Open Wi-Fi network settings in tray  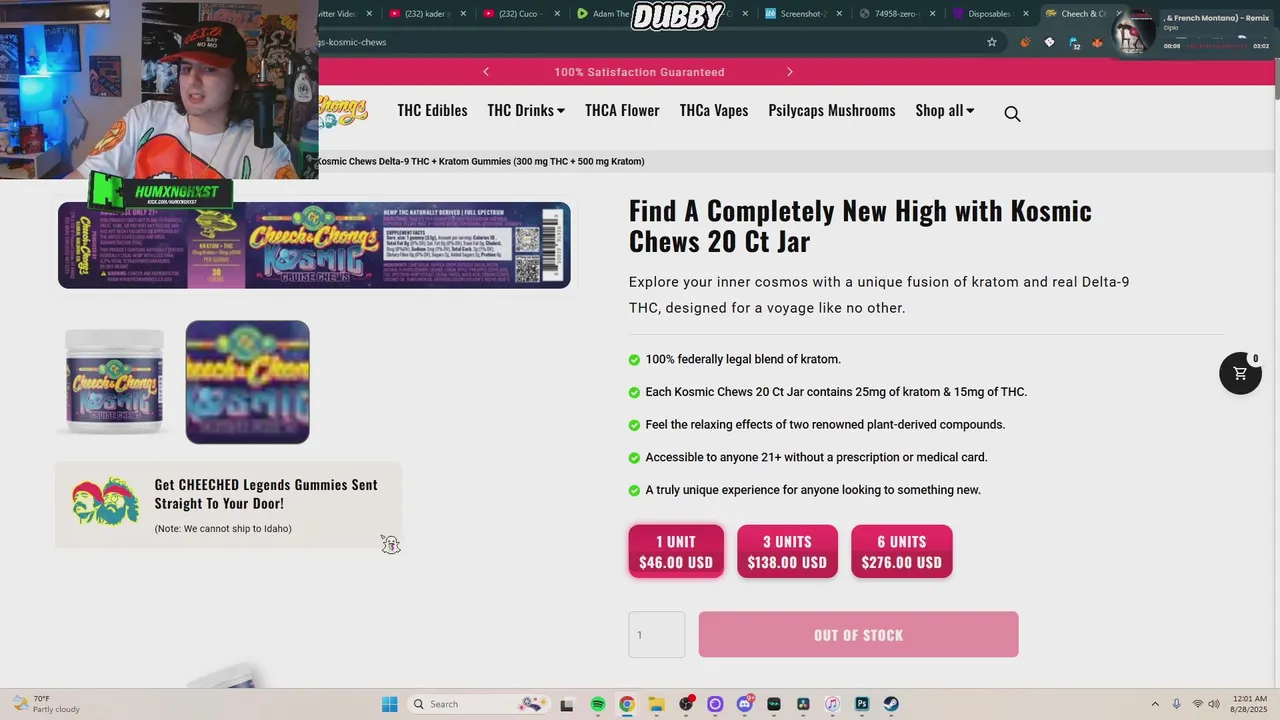[1198, 704]
